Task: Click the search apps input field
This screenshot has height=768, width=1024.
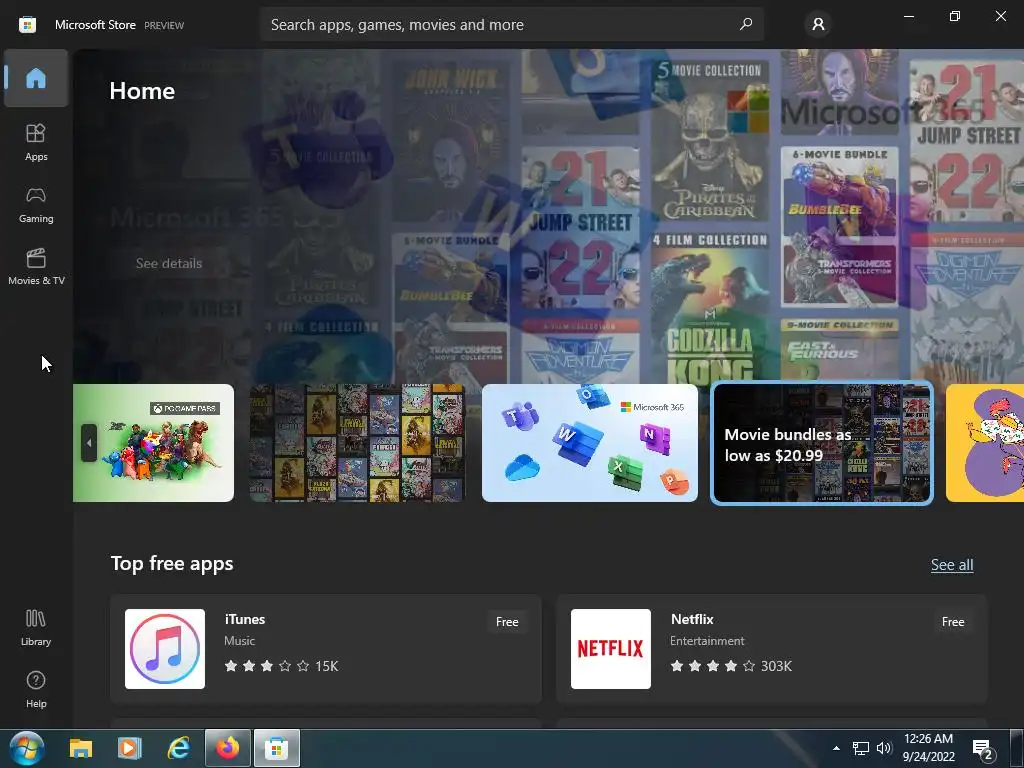Action: pyautogui.click(x=511, y=25)
